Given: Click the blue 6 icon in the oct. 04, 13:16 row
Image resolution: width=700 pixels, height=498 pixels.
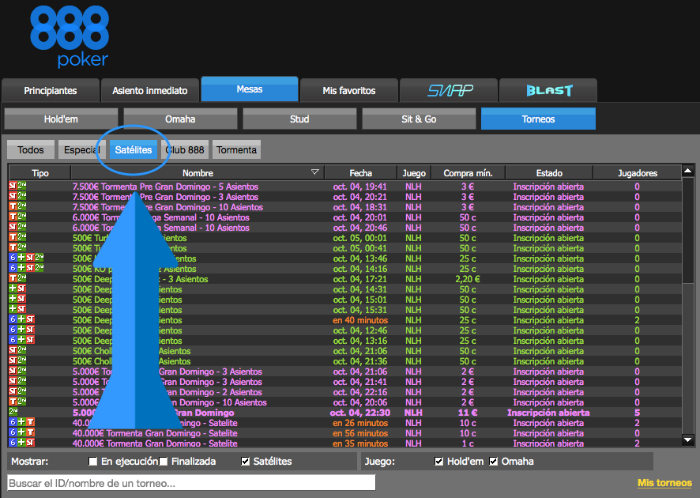Looking at the screenshot, I should pos(13,340).
